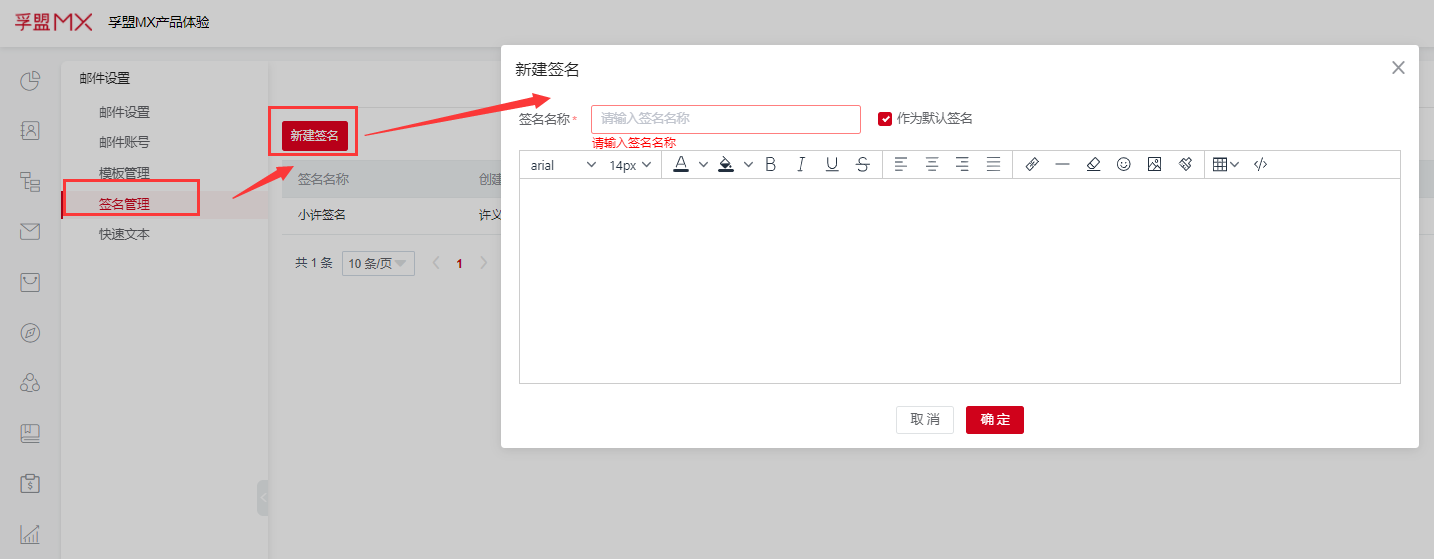Go to 快速文本 menu item
The width and height of the screenshot is (1434, 559).
click(124, 234)
